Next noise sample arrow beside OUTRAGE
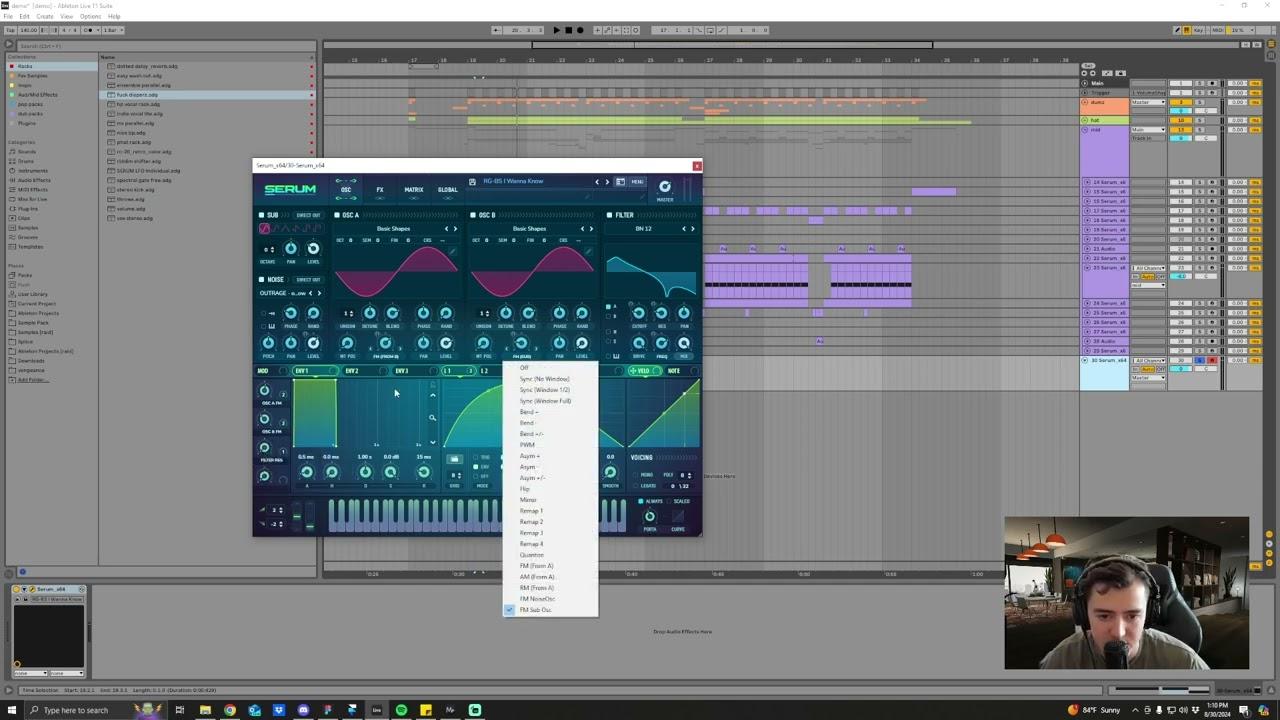Image resolution: width=1280 pixels, height=720 pixels. [319, 293]
